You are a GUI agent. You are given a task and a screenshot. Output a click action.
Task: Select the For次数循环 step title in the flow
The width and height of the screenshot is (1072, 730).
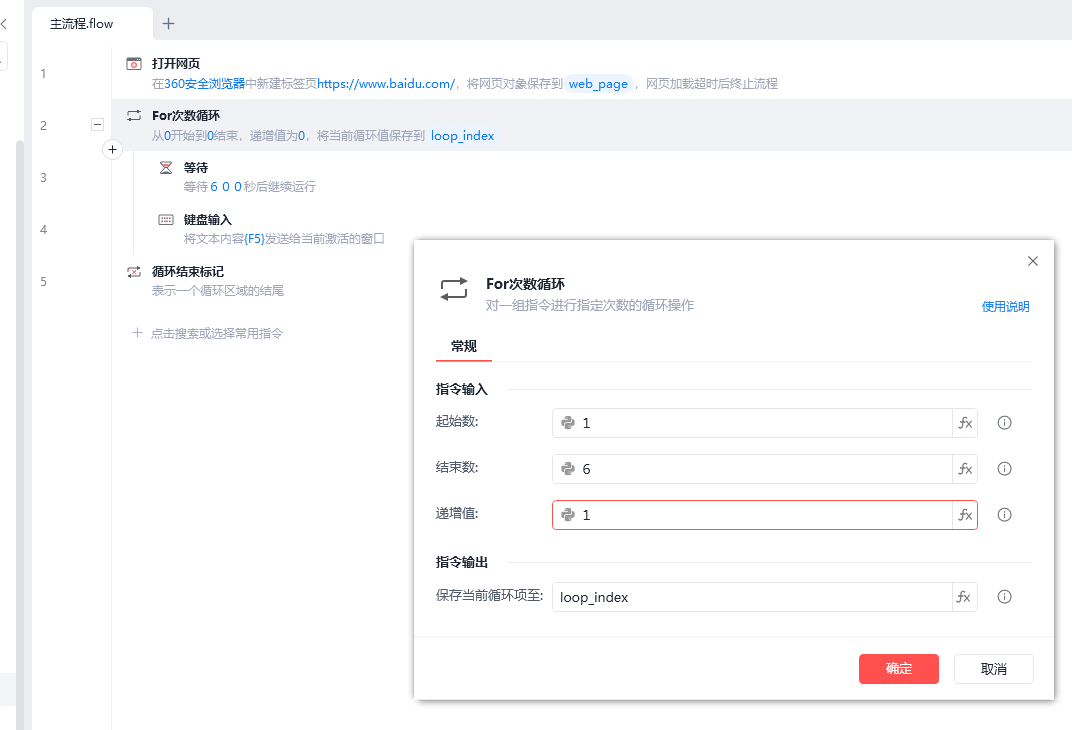tap(186, 116)
